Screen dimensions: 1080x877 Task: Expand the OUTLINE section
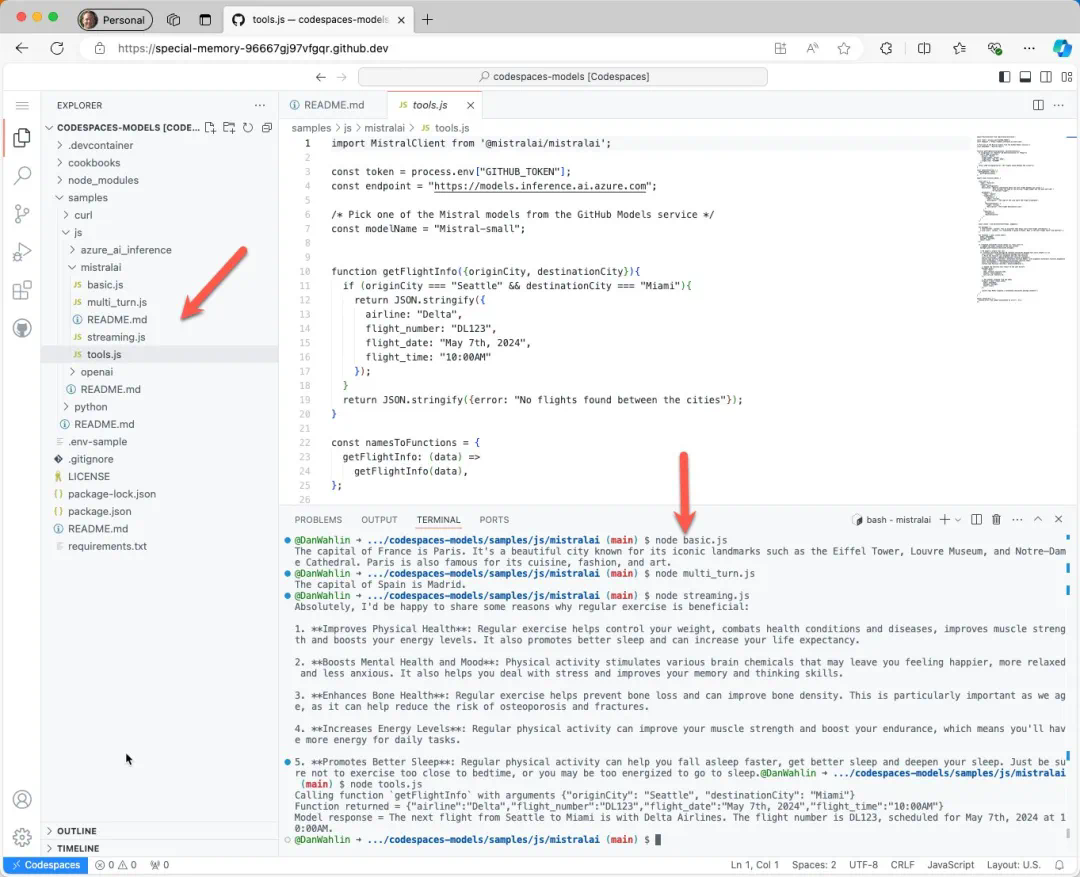pyautogui.click(x=77, y=831)
